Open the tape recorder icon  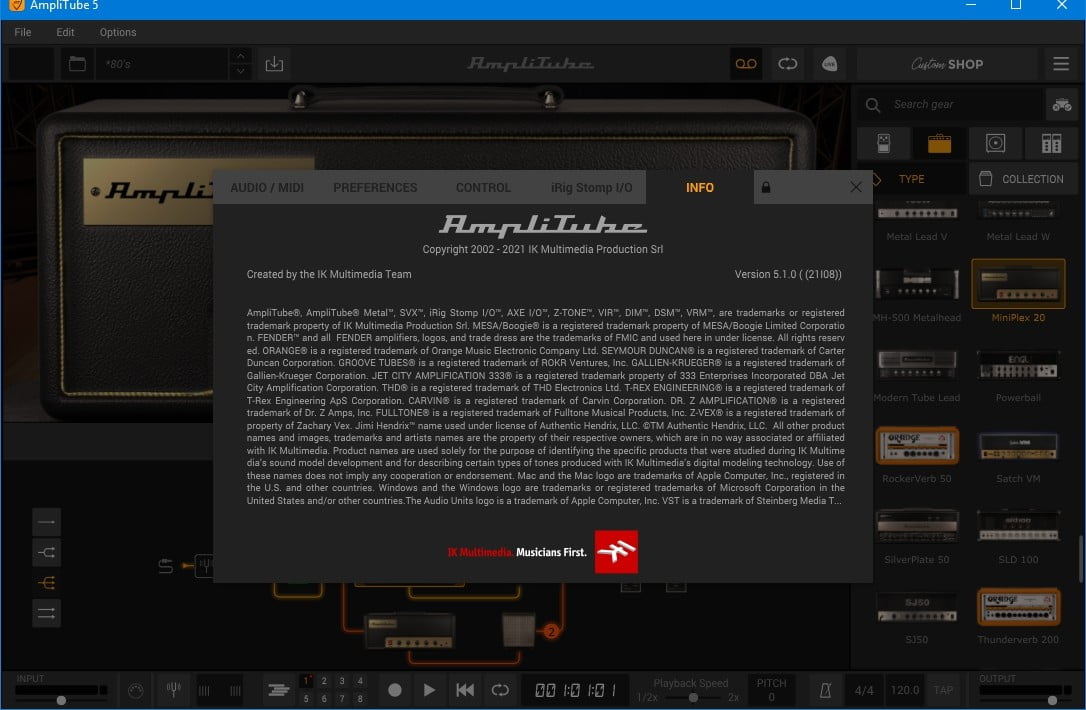[746, 64]
